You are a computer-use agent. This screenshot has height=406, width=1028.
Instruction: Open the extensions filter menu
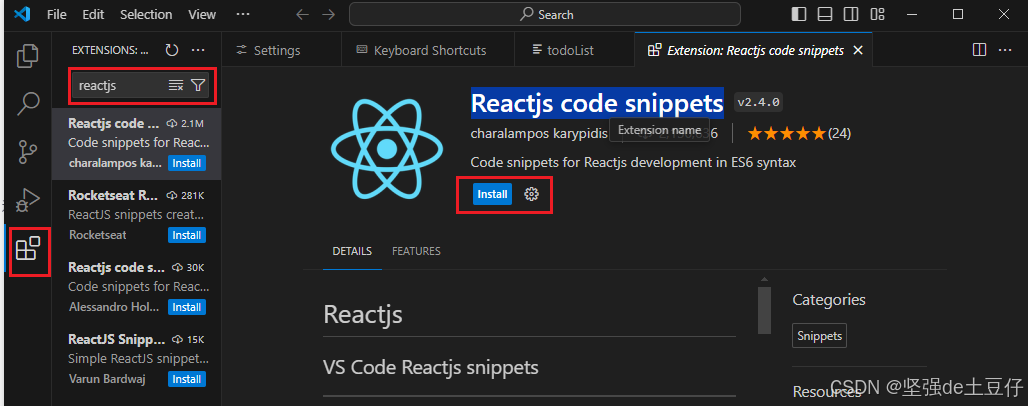198,85
